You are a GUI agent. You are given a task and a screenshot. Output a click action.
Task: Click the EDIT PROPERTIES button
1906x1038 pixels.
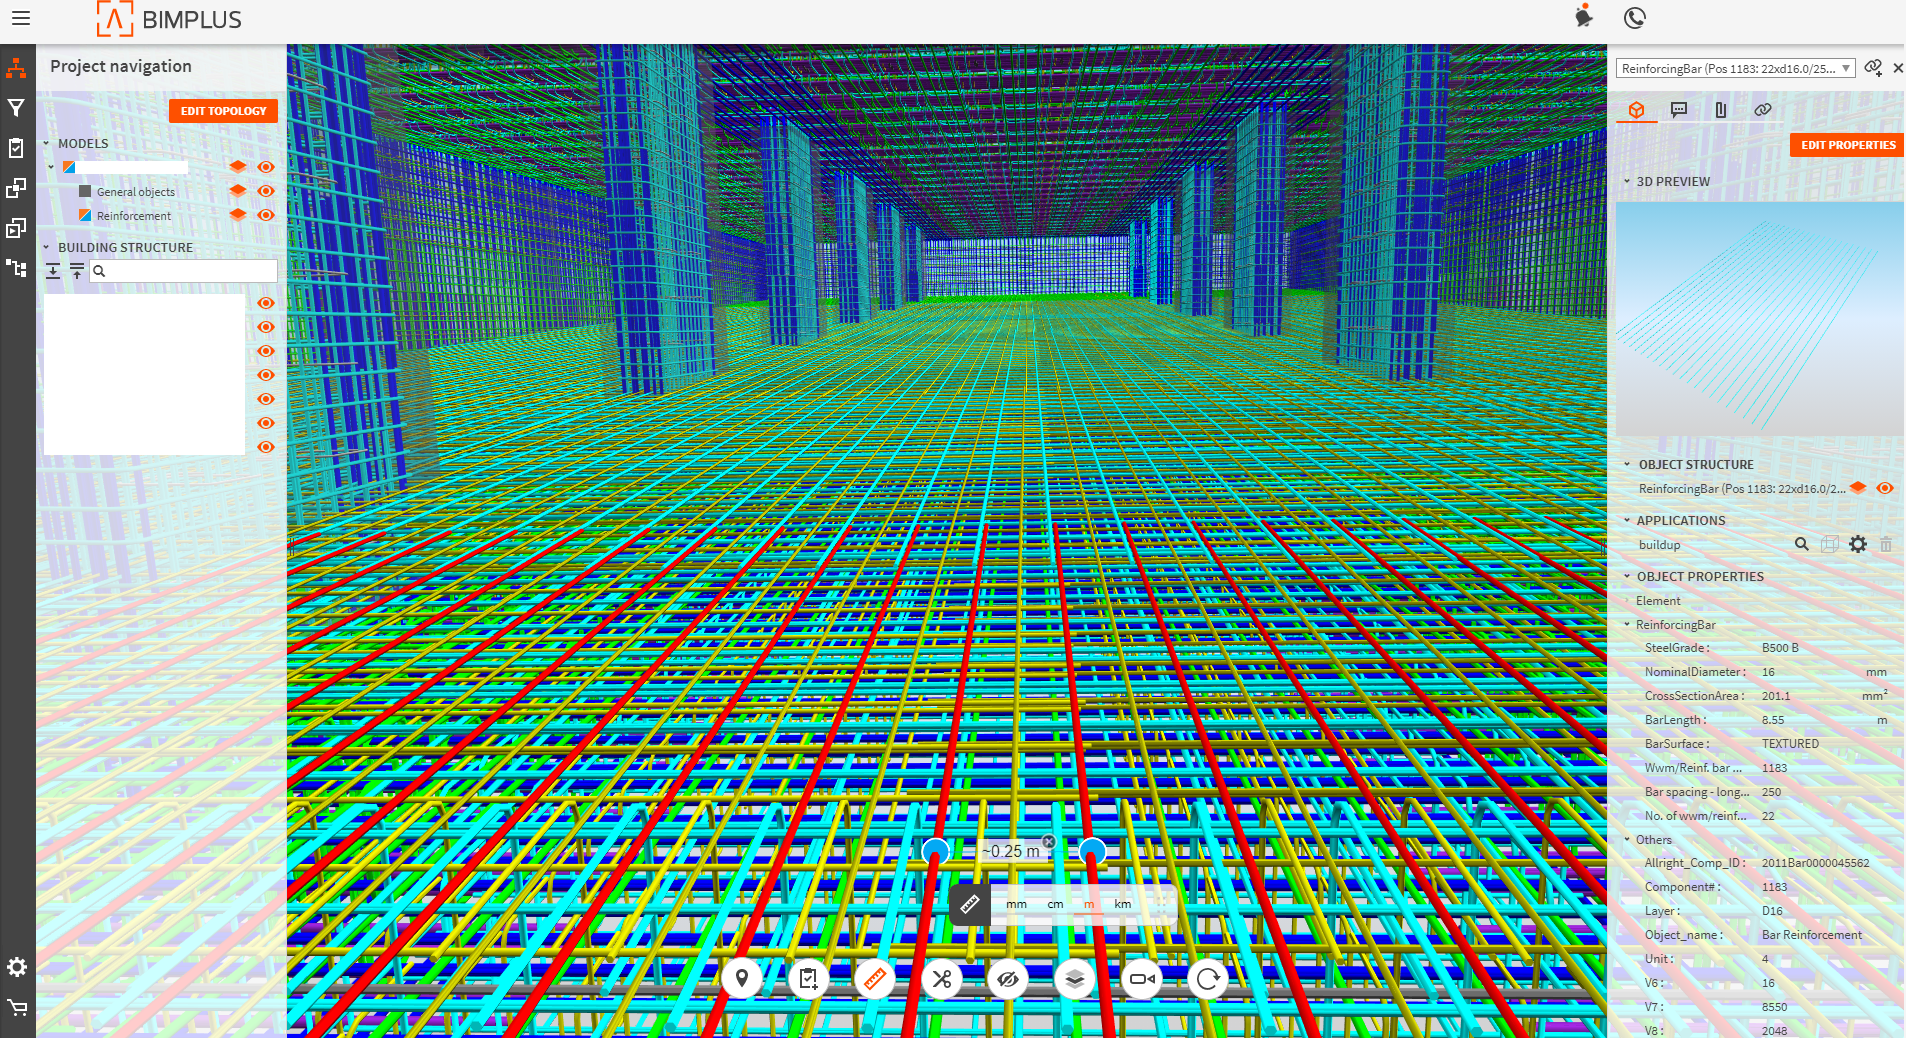click(x=1847, y=145)
